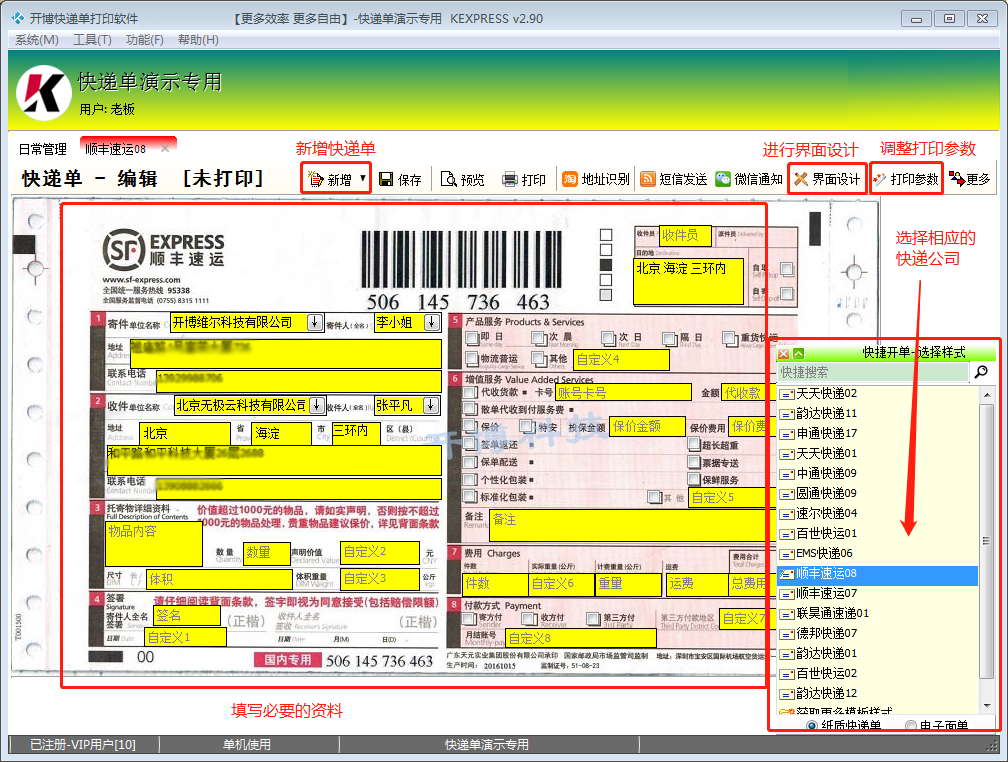Close the 顺丰速运08 tab with its X
1008x762 pixels.
(165, 149)
